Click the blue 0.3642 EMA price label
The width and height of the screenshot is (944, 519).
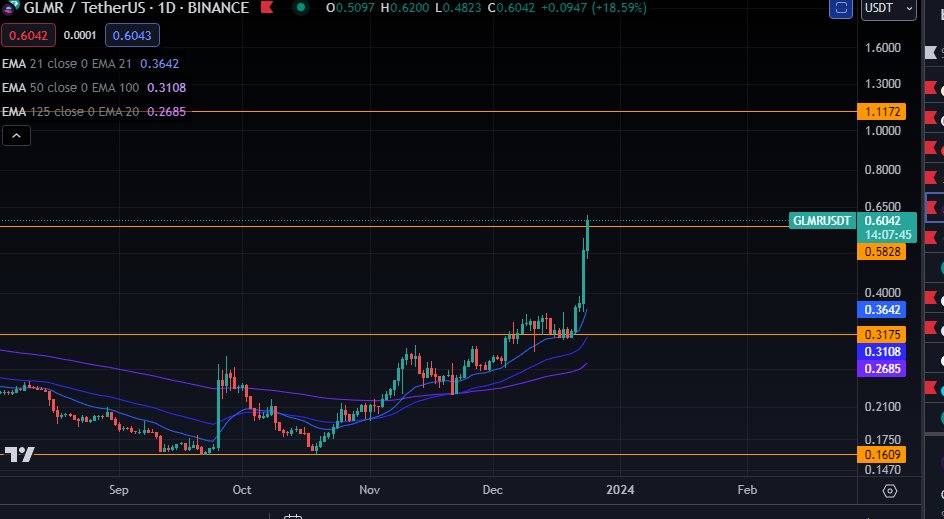881,309
